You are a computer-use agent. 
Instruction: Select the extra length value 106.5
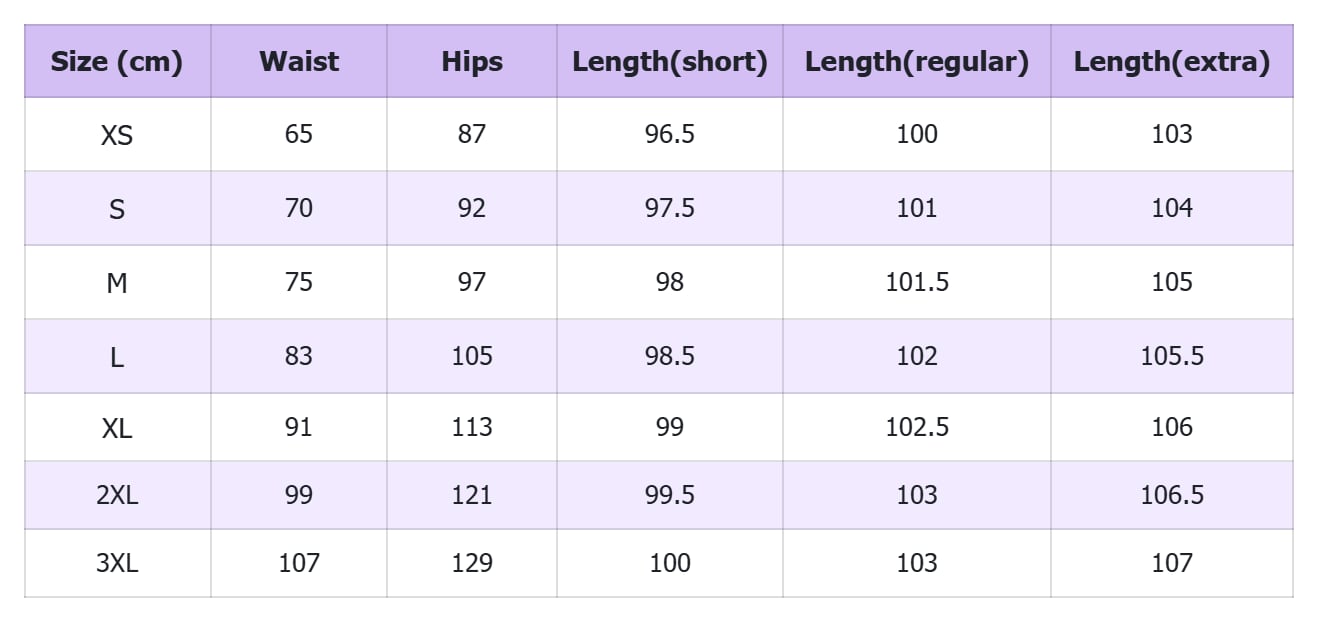(1171, 495)
